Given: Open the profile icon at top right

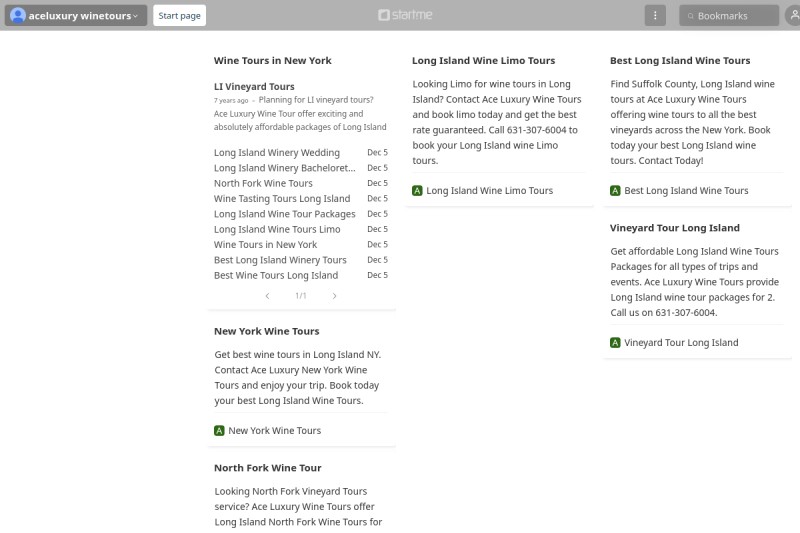Looking at the screenshot, I should tap(793, 15).
